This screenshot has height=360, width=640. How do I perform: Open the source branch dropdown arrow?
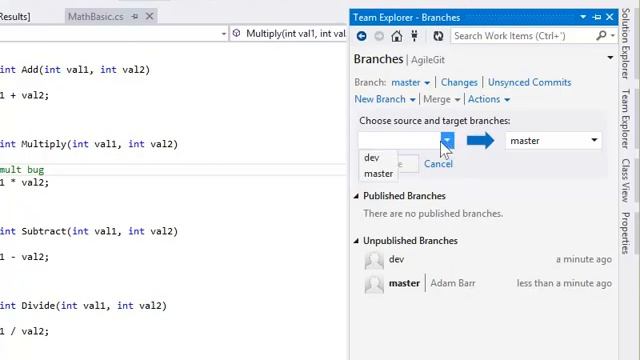[447, 140]
